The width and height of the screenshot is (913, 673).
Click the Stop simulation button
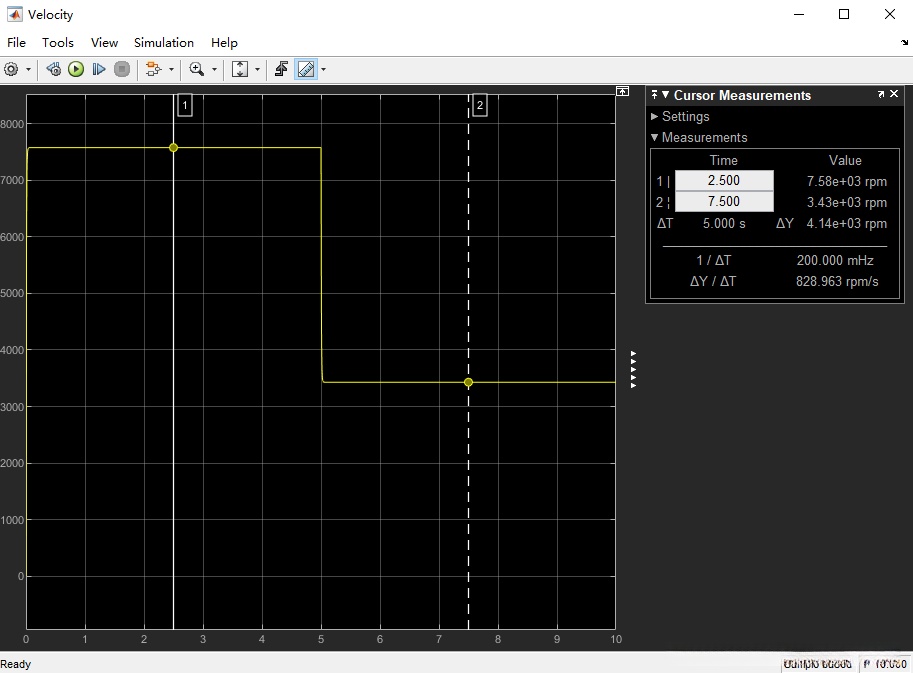tap(122, 69)
